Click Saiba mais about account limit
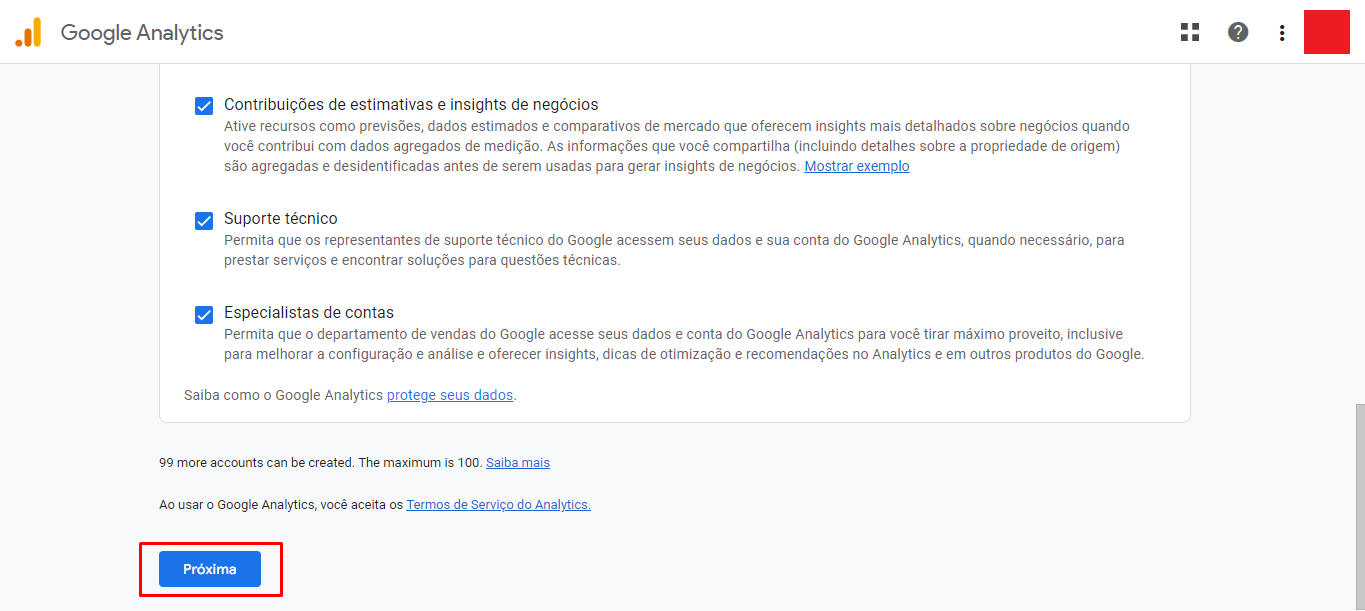Viewport: 1365px width, 611px height. [518, 463]
